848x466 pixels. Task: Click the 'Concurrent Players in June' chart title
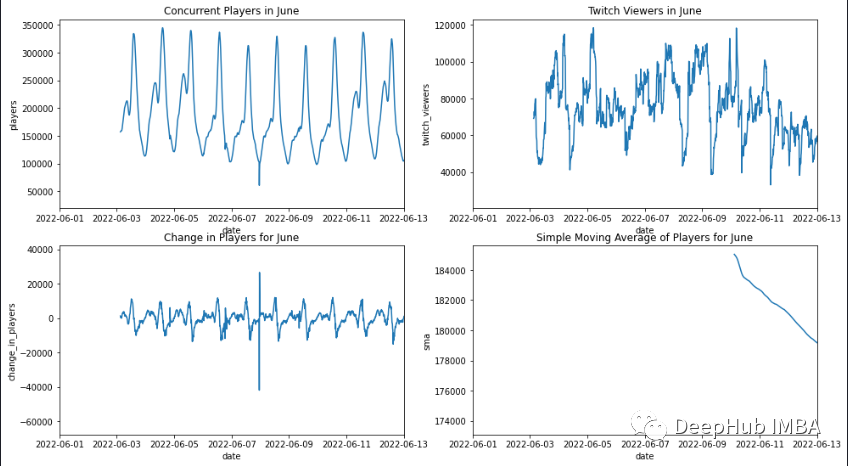[x=231, y=11]
